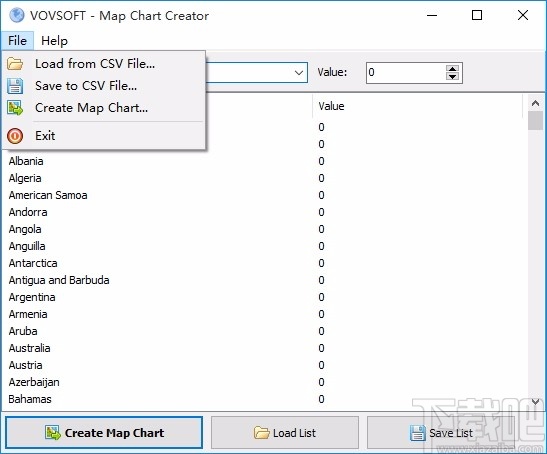The image size is (547, 454).
Task: Click the value 0 in Bahamas row
Action: pyautogui.click(x=321, y=399)
